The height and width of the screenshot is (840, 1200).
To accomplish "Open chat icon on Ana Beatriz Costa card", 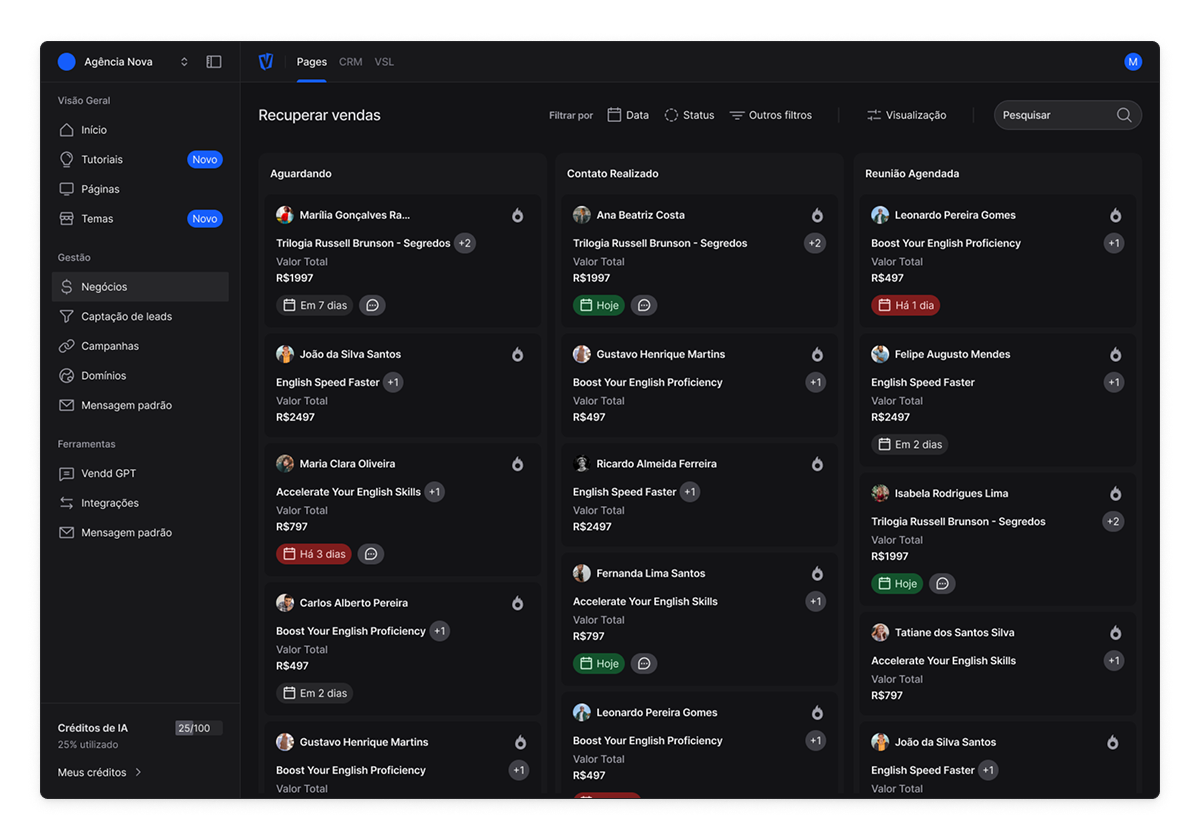I will coord(644,305).
